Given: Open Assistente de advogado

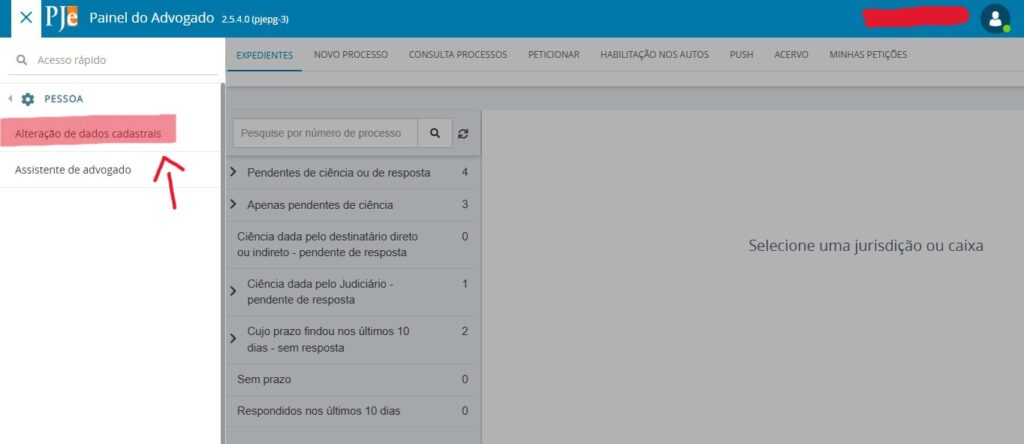Looking at the screenshot, I should [x=72, y=170].
